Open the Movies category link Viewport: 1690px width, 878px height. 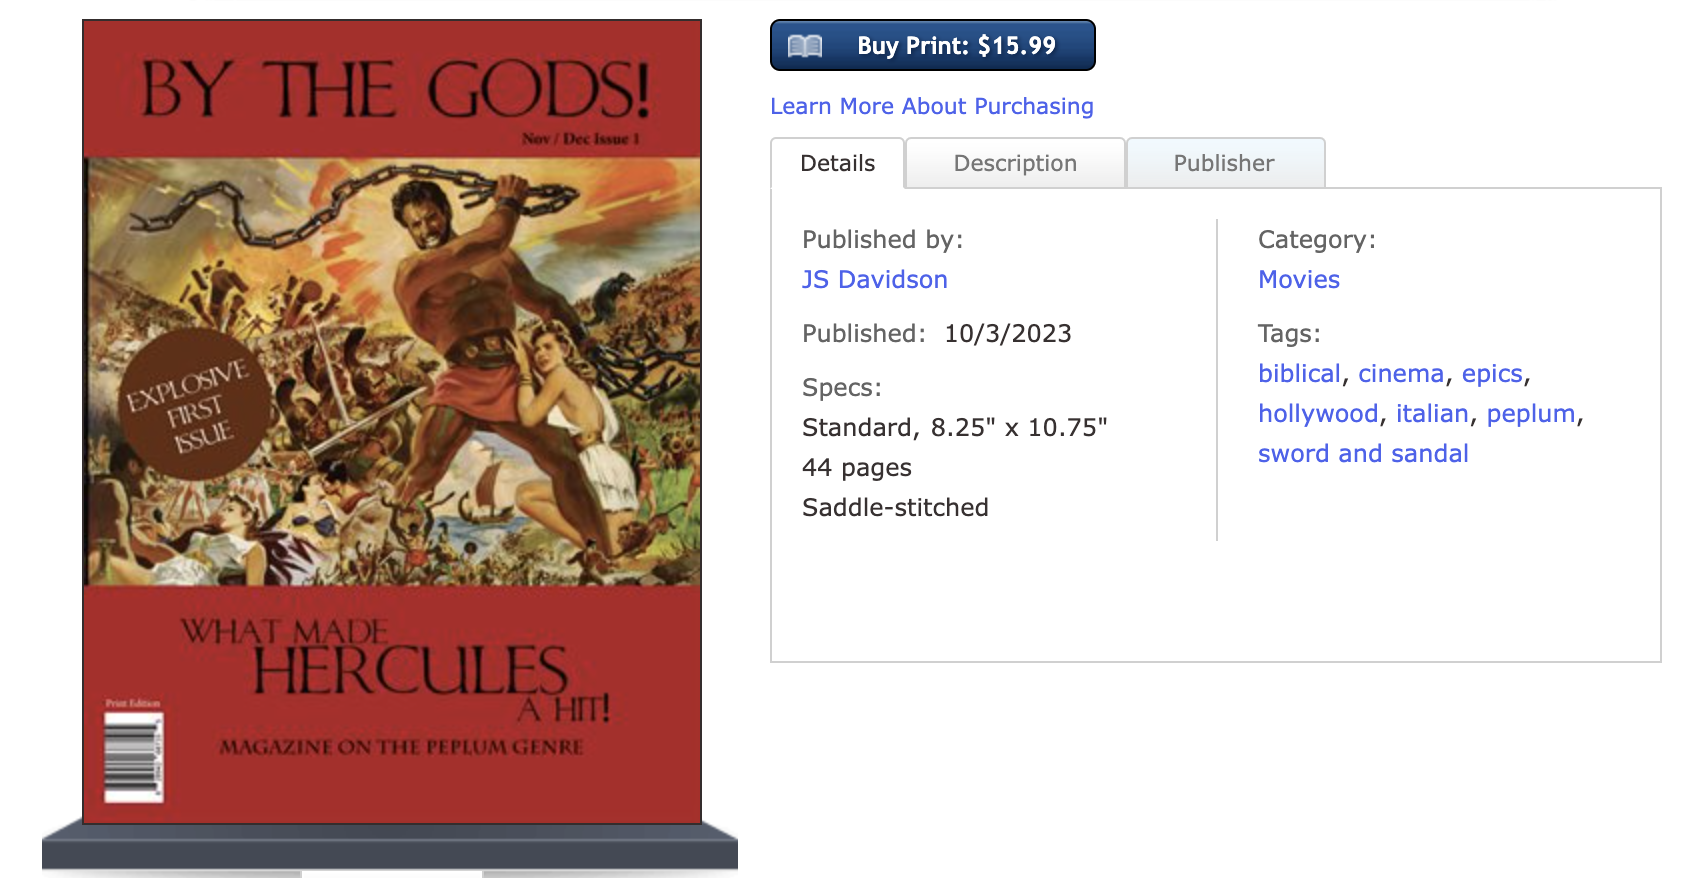coord(1298,280)
